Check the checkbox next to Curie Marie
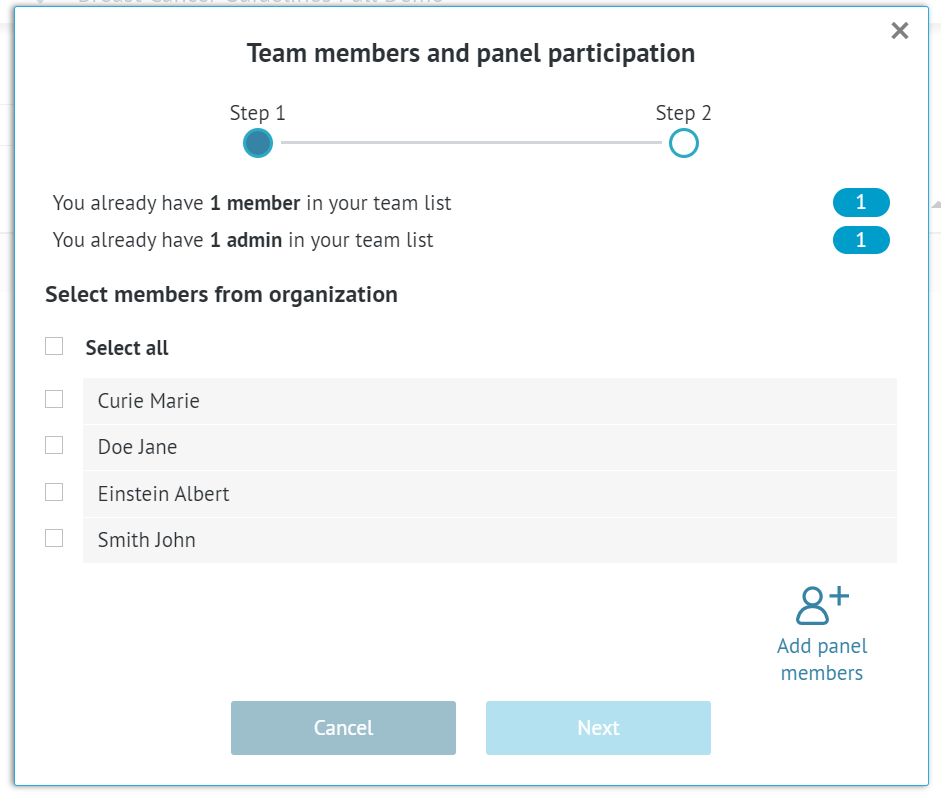Viewport: 941px width, 795px height. [x=54, y=398]
